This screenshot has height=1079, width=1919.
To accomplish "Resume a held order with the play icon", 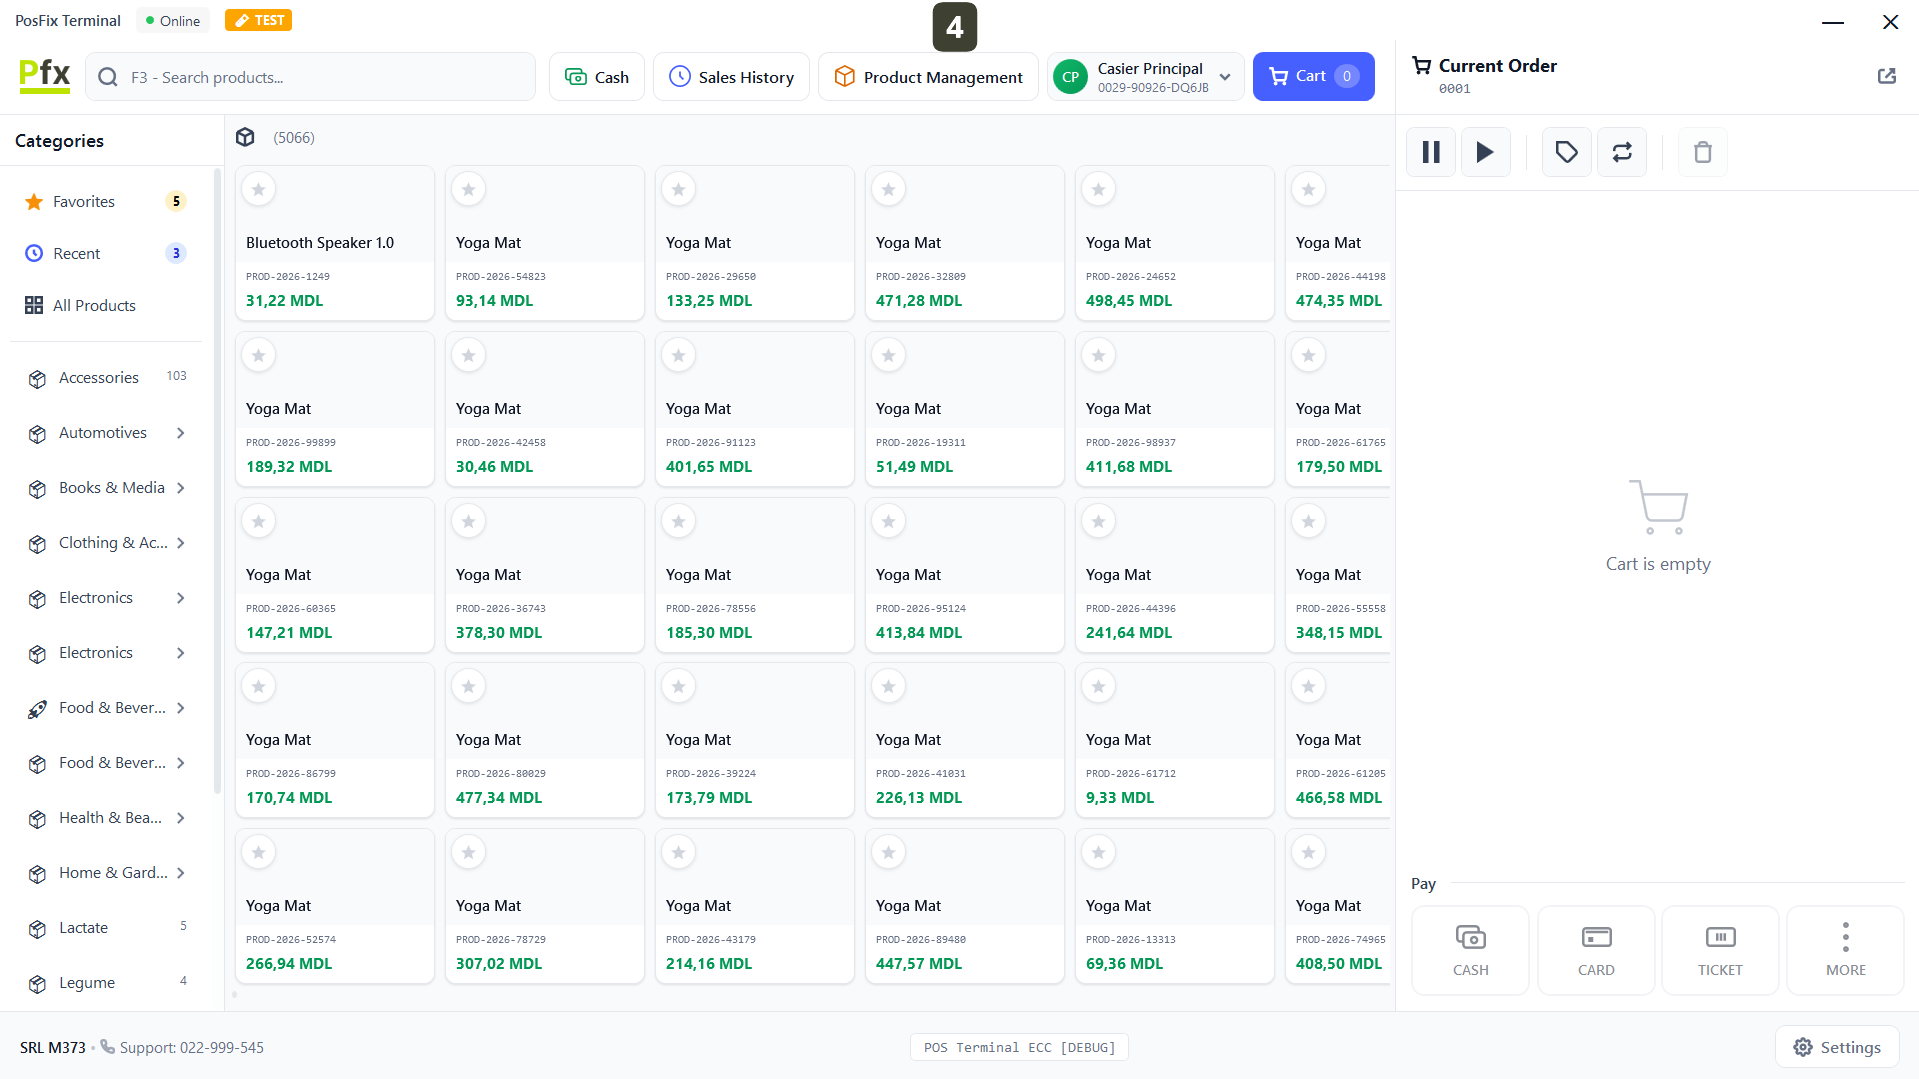I will coord(1485,152).
